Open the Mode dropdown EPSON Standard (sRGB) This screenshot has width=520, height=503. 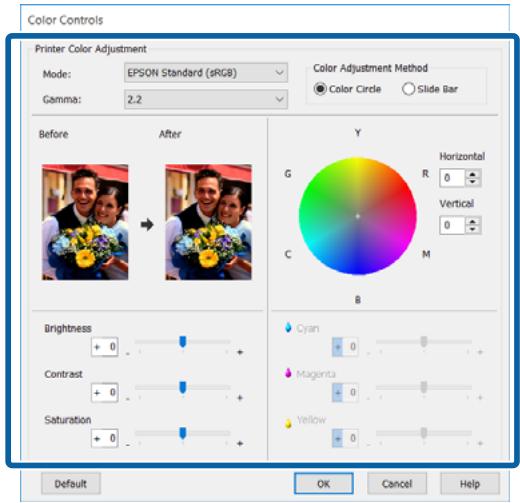click(x=206, y=73)
